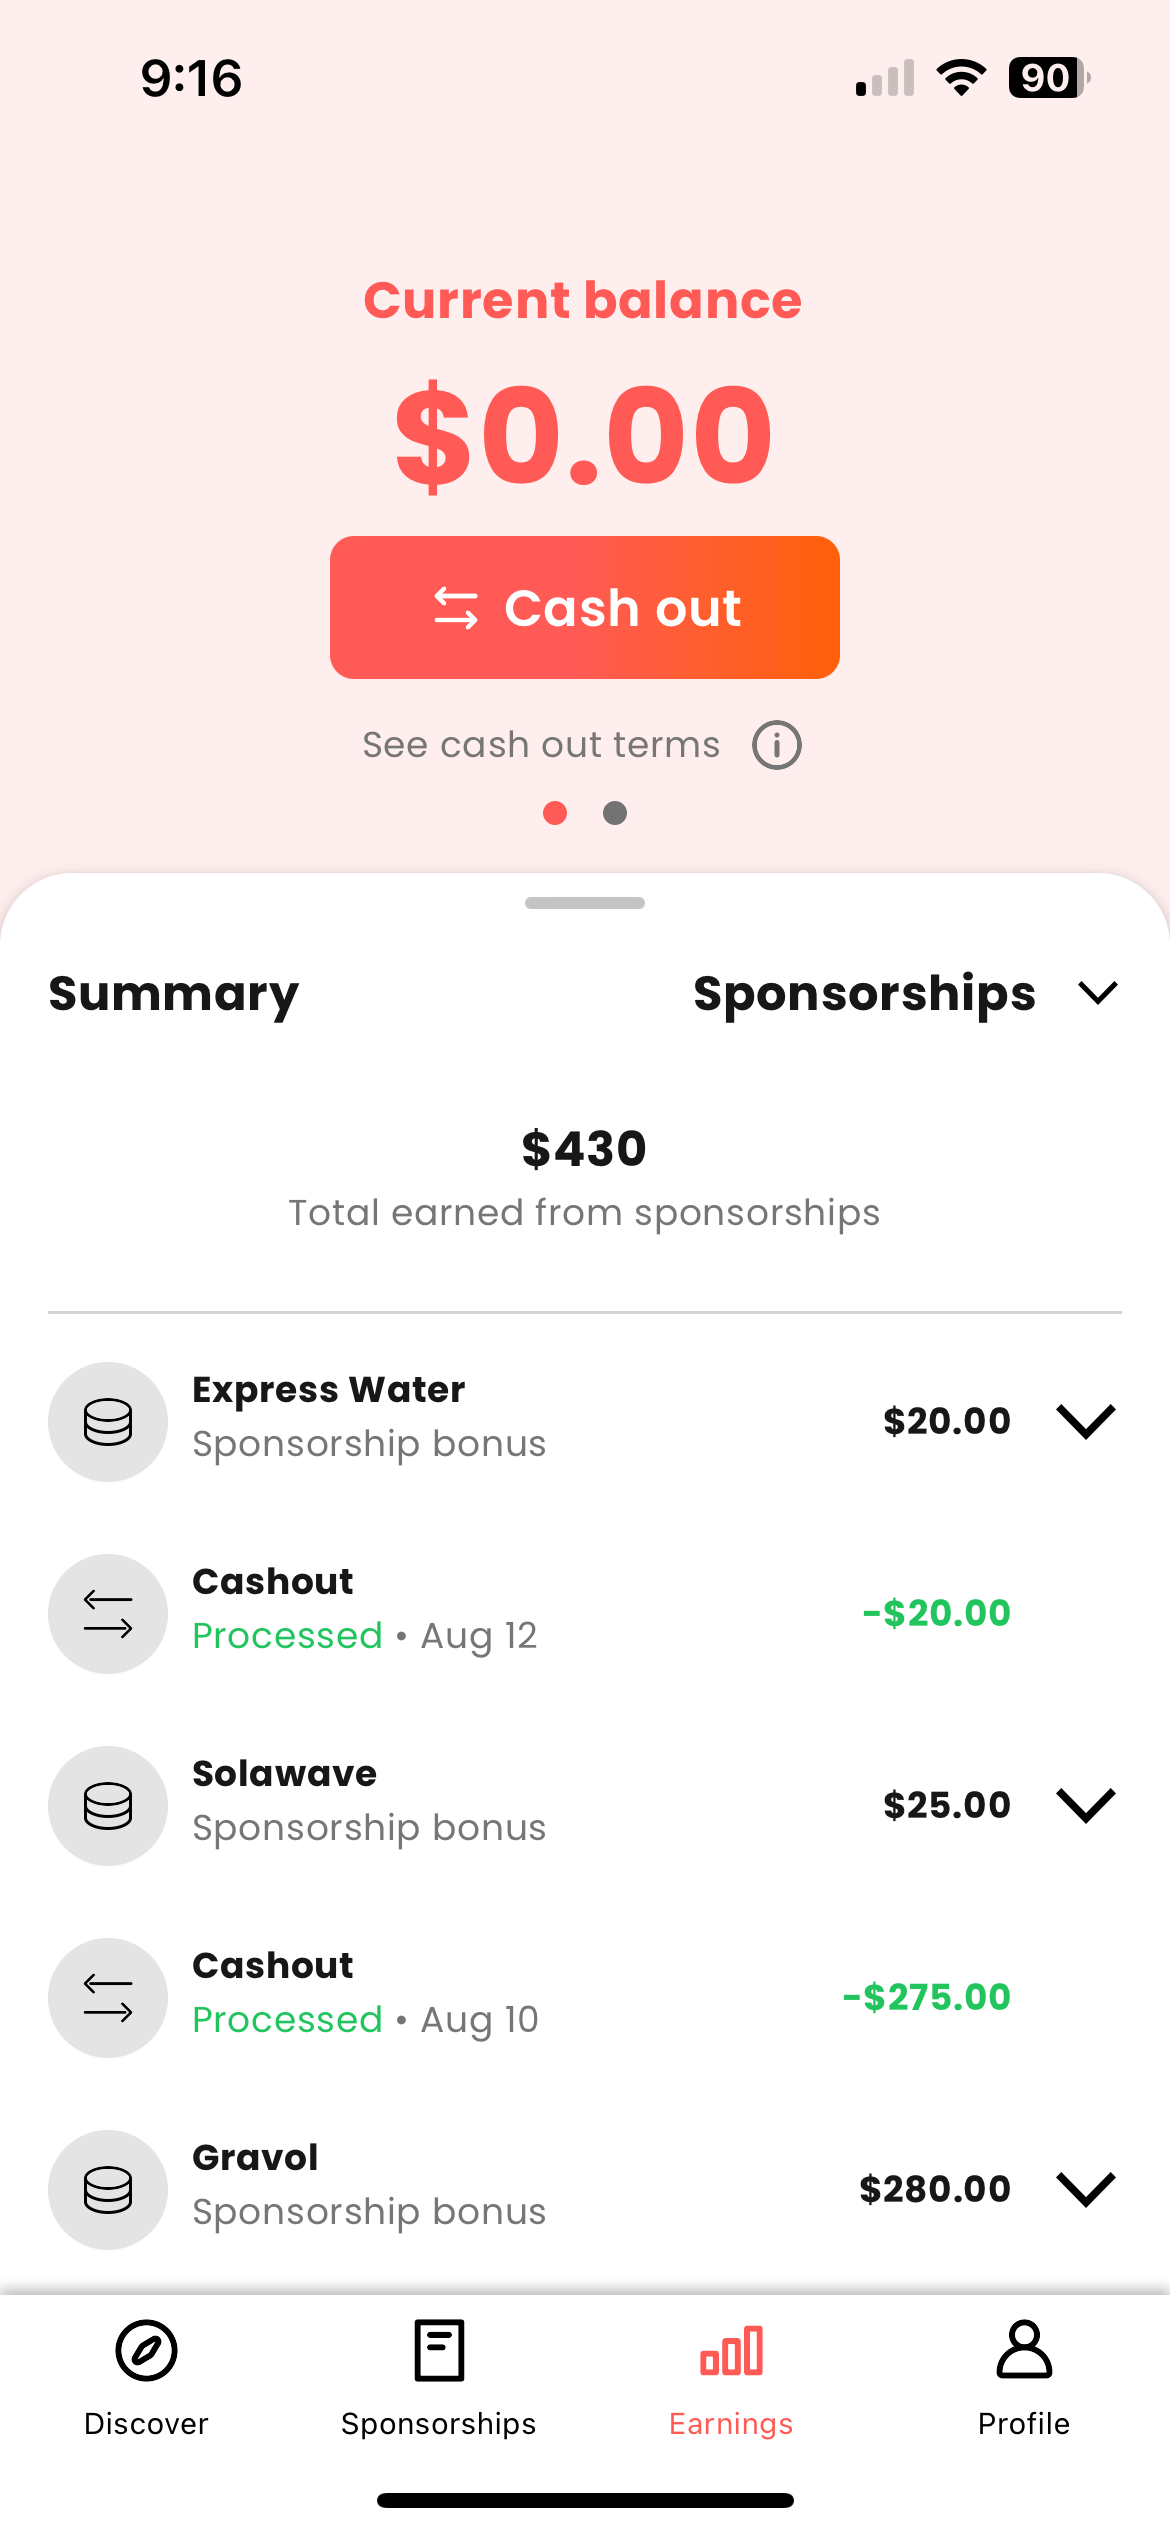This screenshot has width=1170, height=2532.
Task: Tap the Gravol coin stack icon
Action: 108,2190
